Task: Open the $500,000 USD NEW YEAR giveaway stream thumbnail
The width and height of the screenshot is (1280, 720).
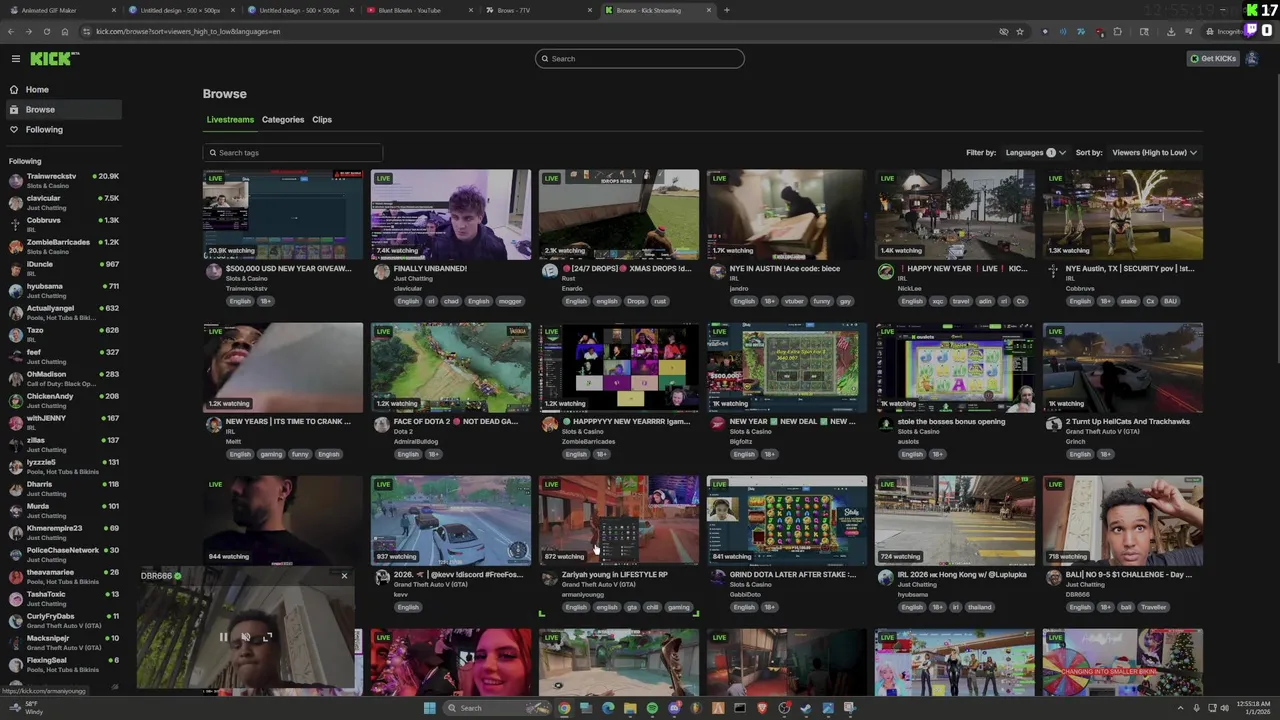Action: (283, 214)
